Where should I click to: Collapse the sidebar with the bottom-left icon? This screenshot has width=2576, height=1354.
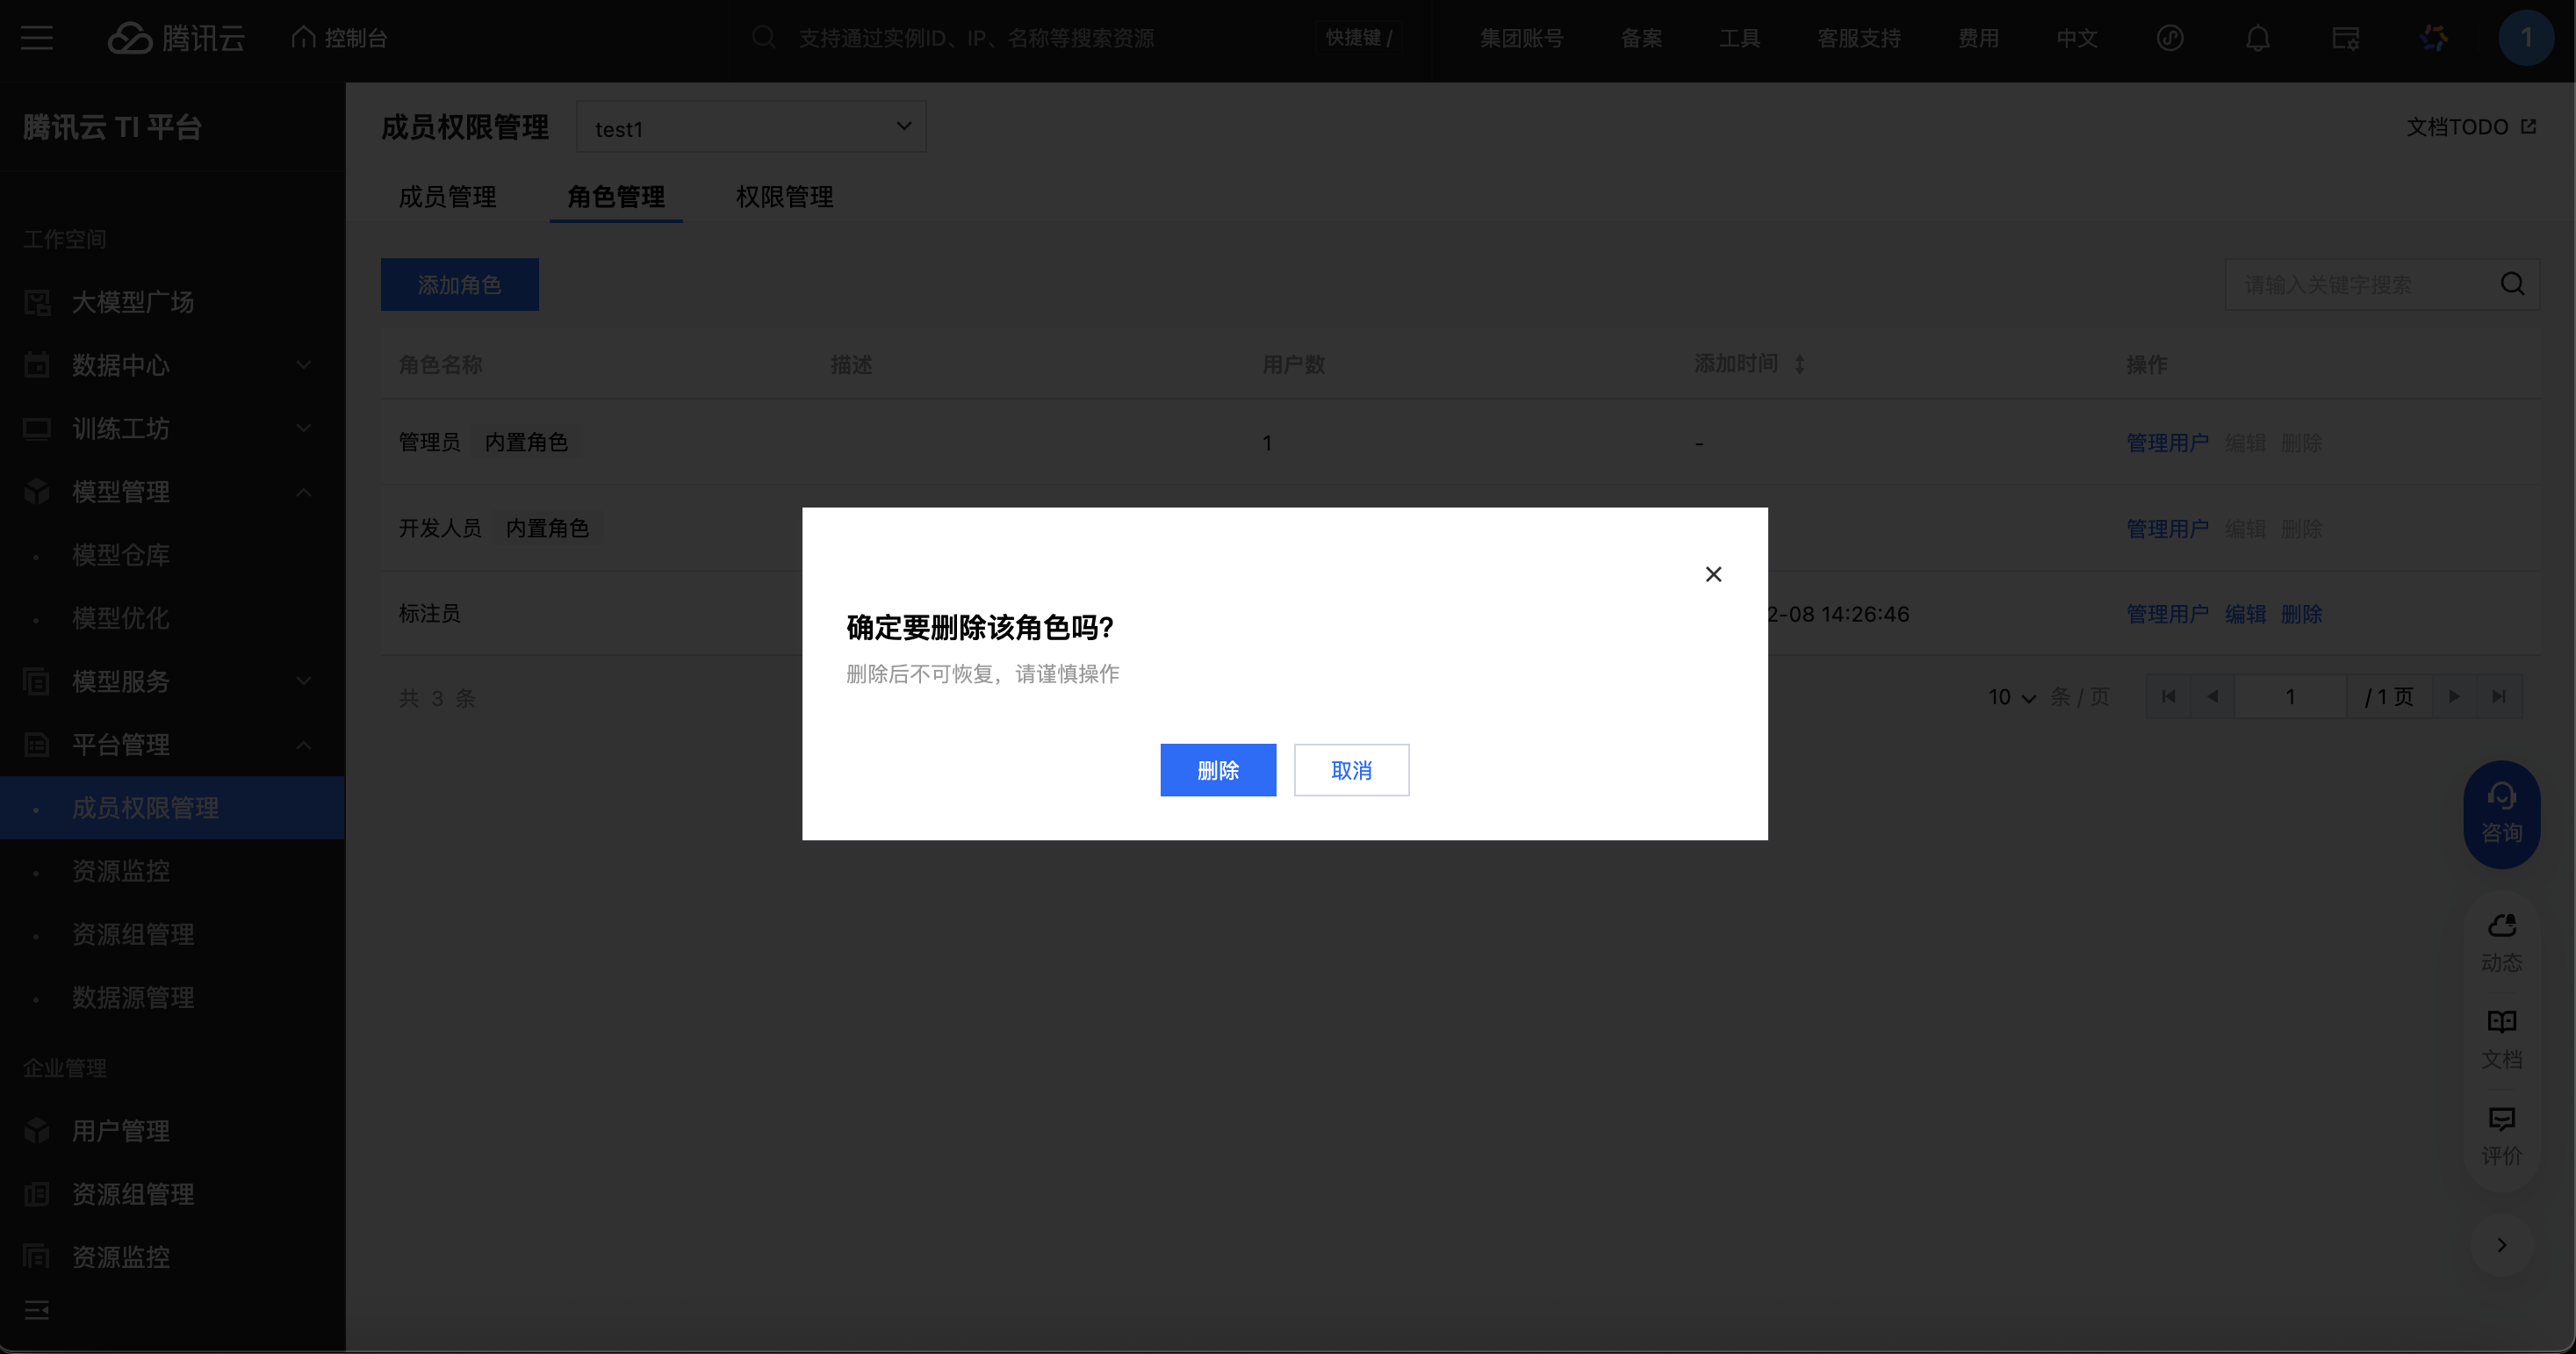pos(37,1309)
